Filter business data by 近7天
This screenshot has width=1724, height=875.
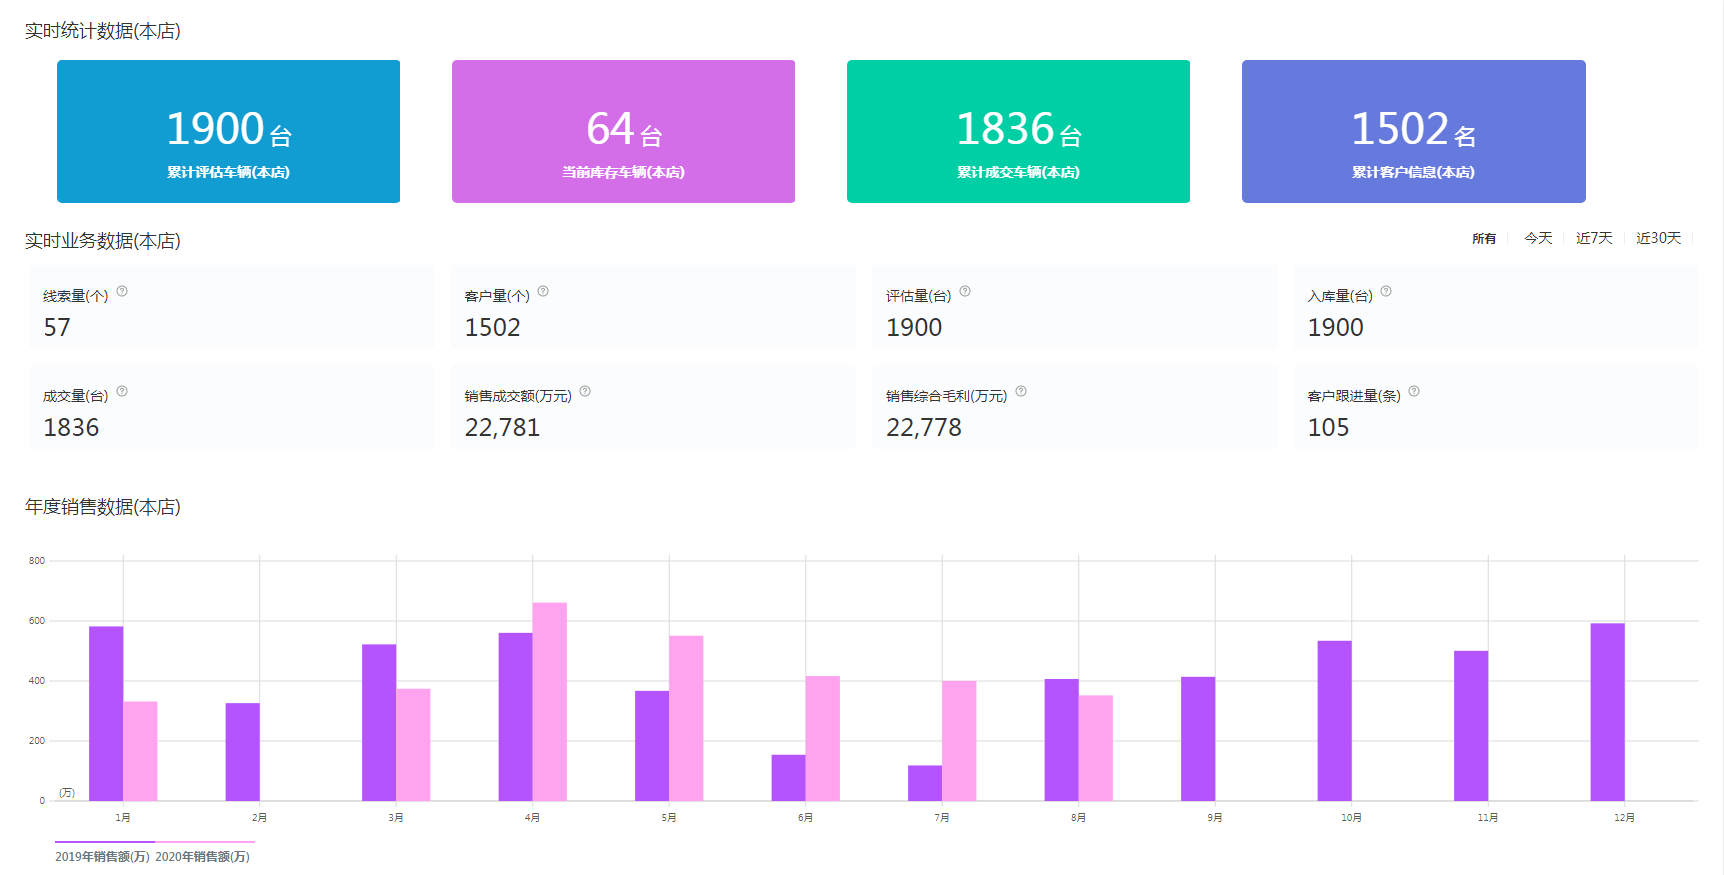pyautogui.click(x=1594, y=238)
